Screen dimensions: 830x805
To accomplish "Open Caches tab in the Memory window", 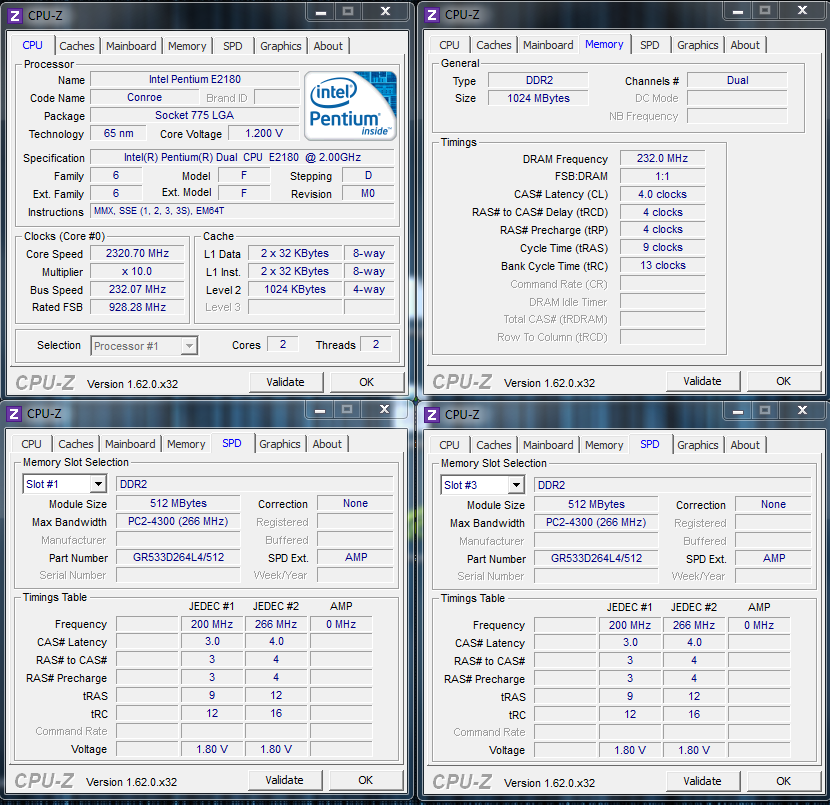I will (x=494, y=45).
